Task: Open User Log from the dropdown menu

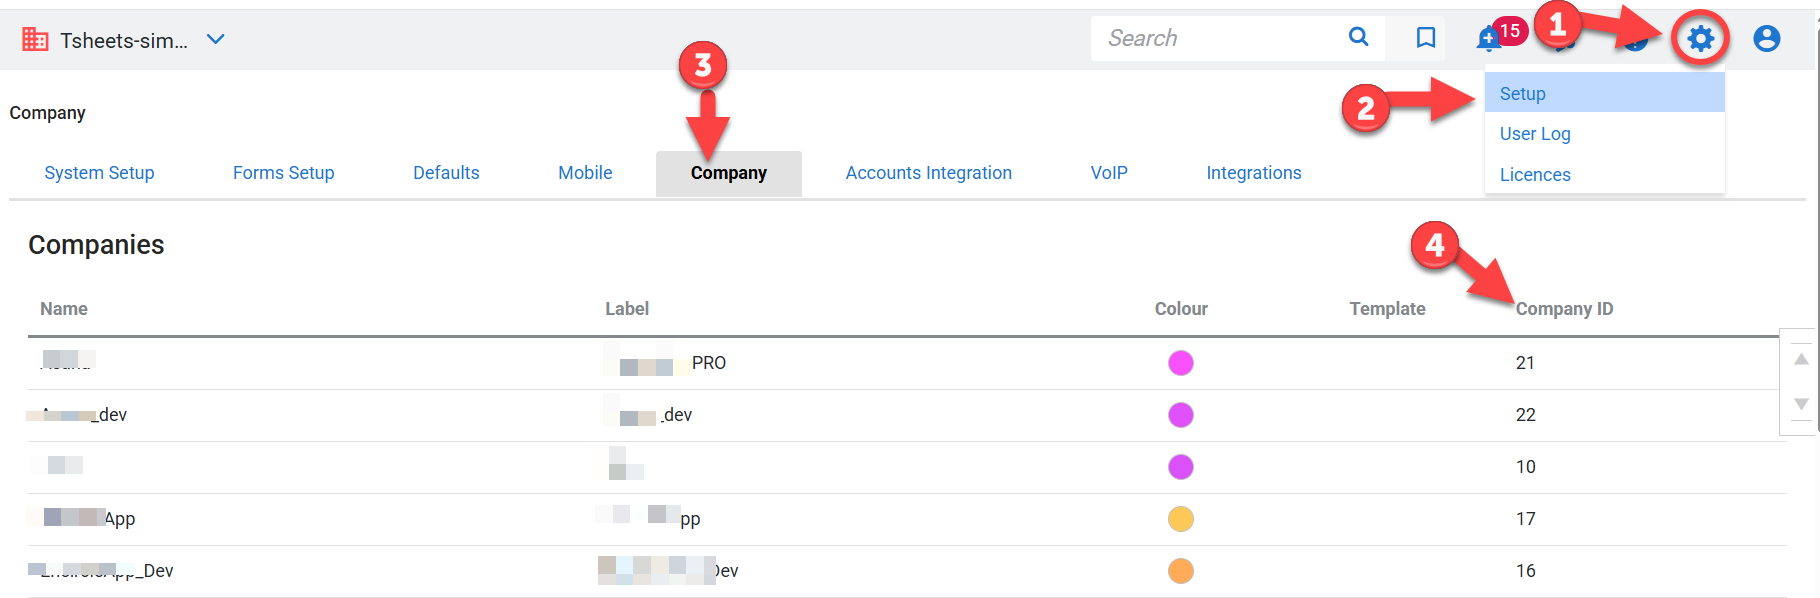Action: pos(1534,134)
